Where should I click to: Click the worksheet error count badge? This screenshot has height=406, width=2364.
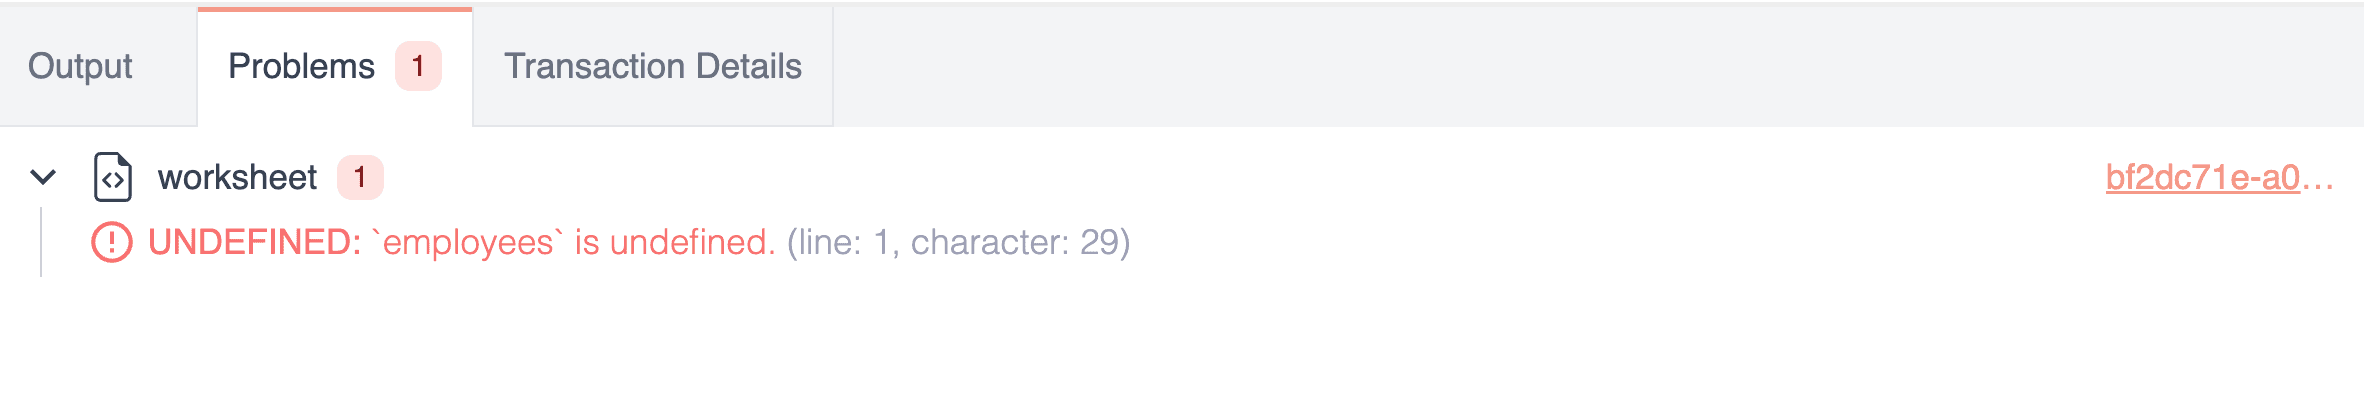pyautogui.click(x=360, y=177)
